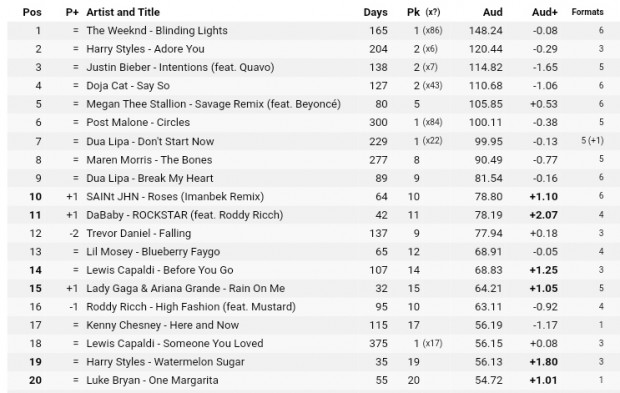Click Harry Styles - Watermelon Sugar
Image resolution: width=620 pixels, height=393 pixels.
[x=165, y=362]
